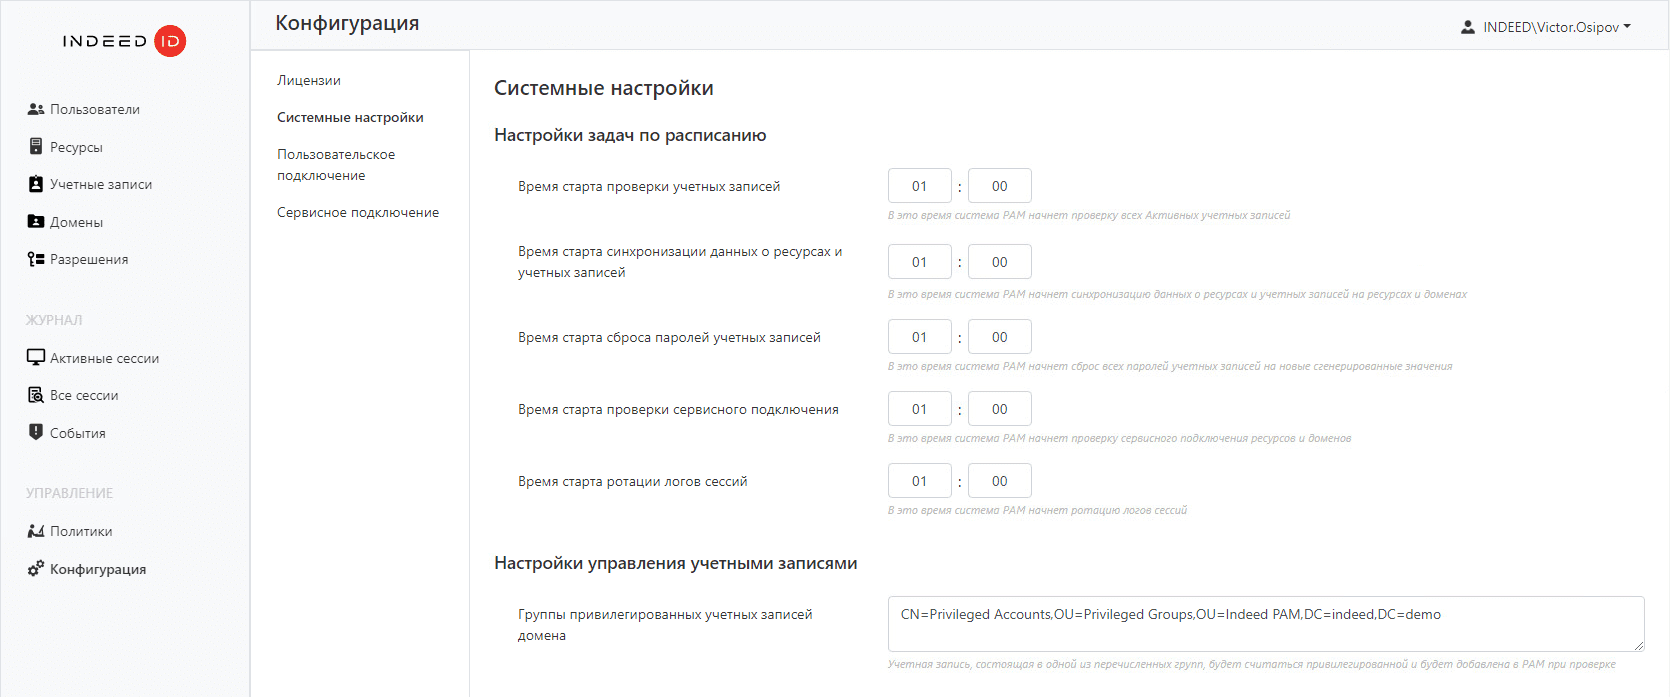
Task: Click the Policies icon in sidebar
Action: click(x=36, y=531)
